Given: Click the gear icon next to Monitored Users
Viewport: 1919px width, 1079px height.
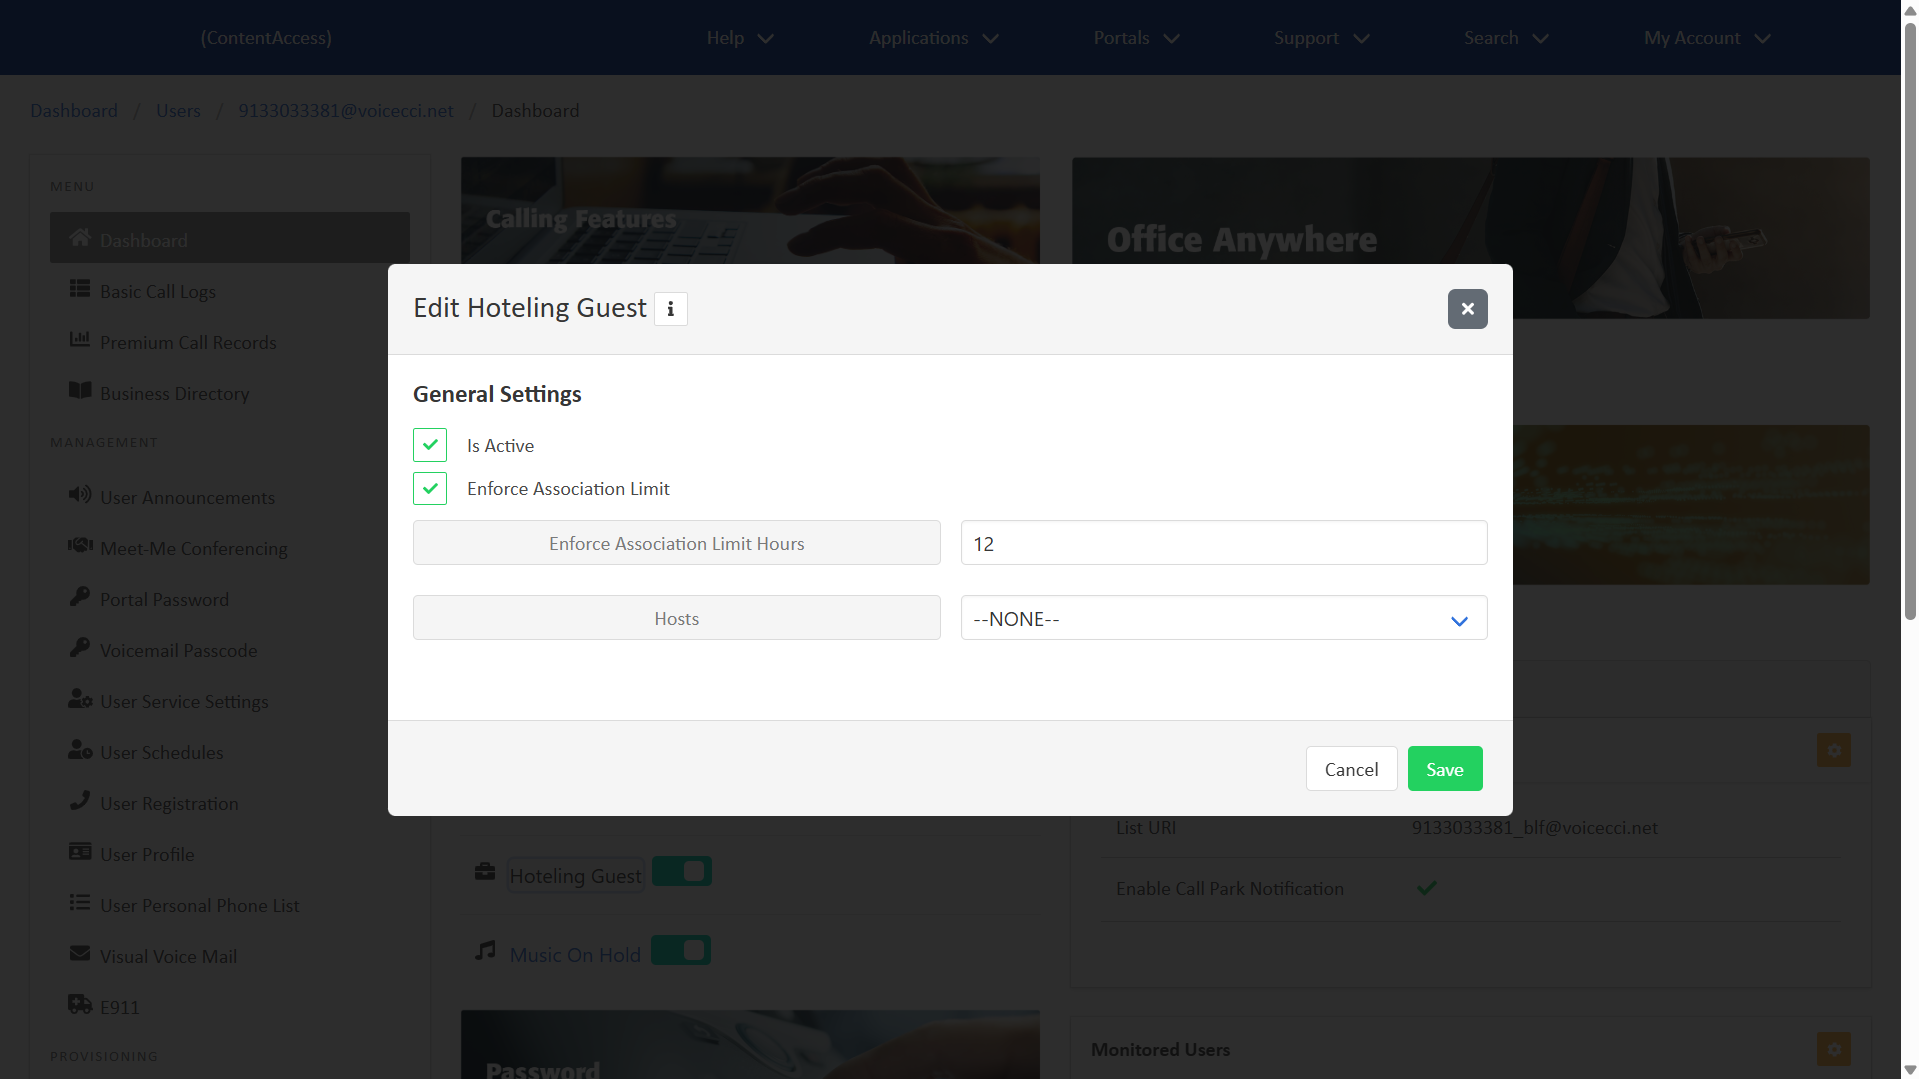Looking at the screenshot, I should (1833, 1049).
